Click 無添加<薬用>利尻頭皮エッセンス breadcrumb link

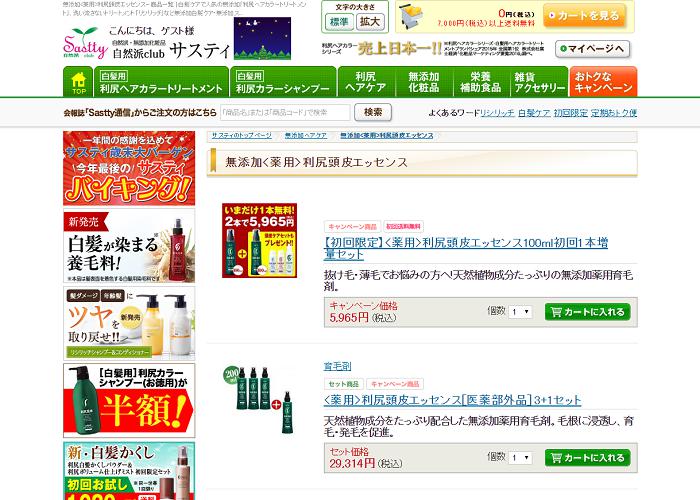(x=387, y=135)
